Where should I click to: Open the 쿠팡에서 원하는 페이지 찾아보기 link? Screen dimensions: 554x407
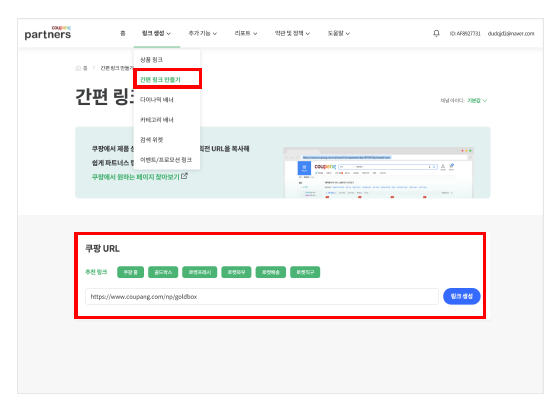[136, 177]
